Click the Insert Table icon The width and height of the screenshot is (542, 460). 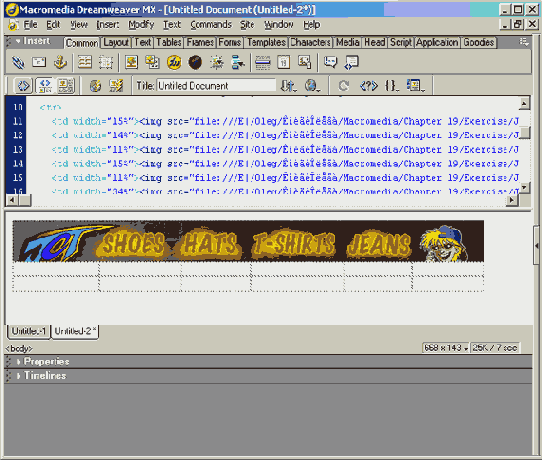(x=85, y=63)
